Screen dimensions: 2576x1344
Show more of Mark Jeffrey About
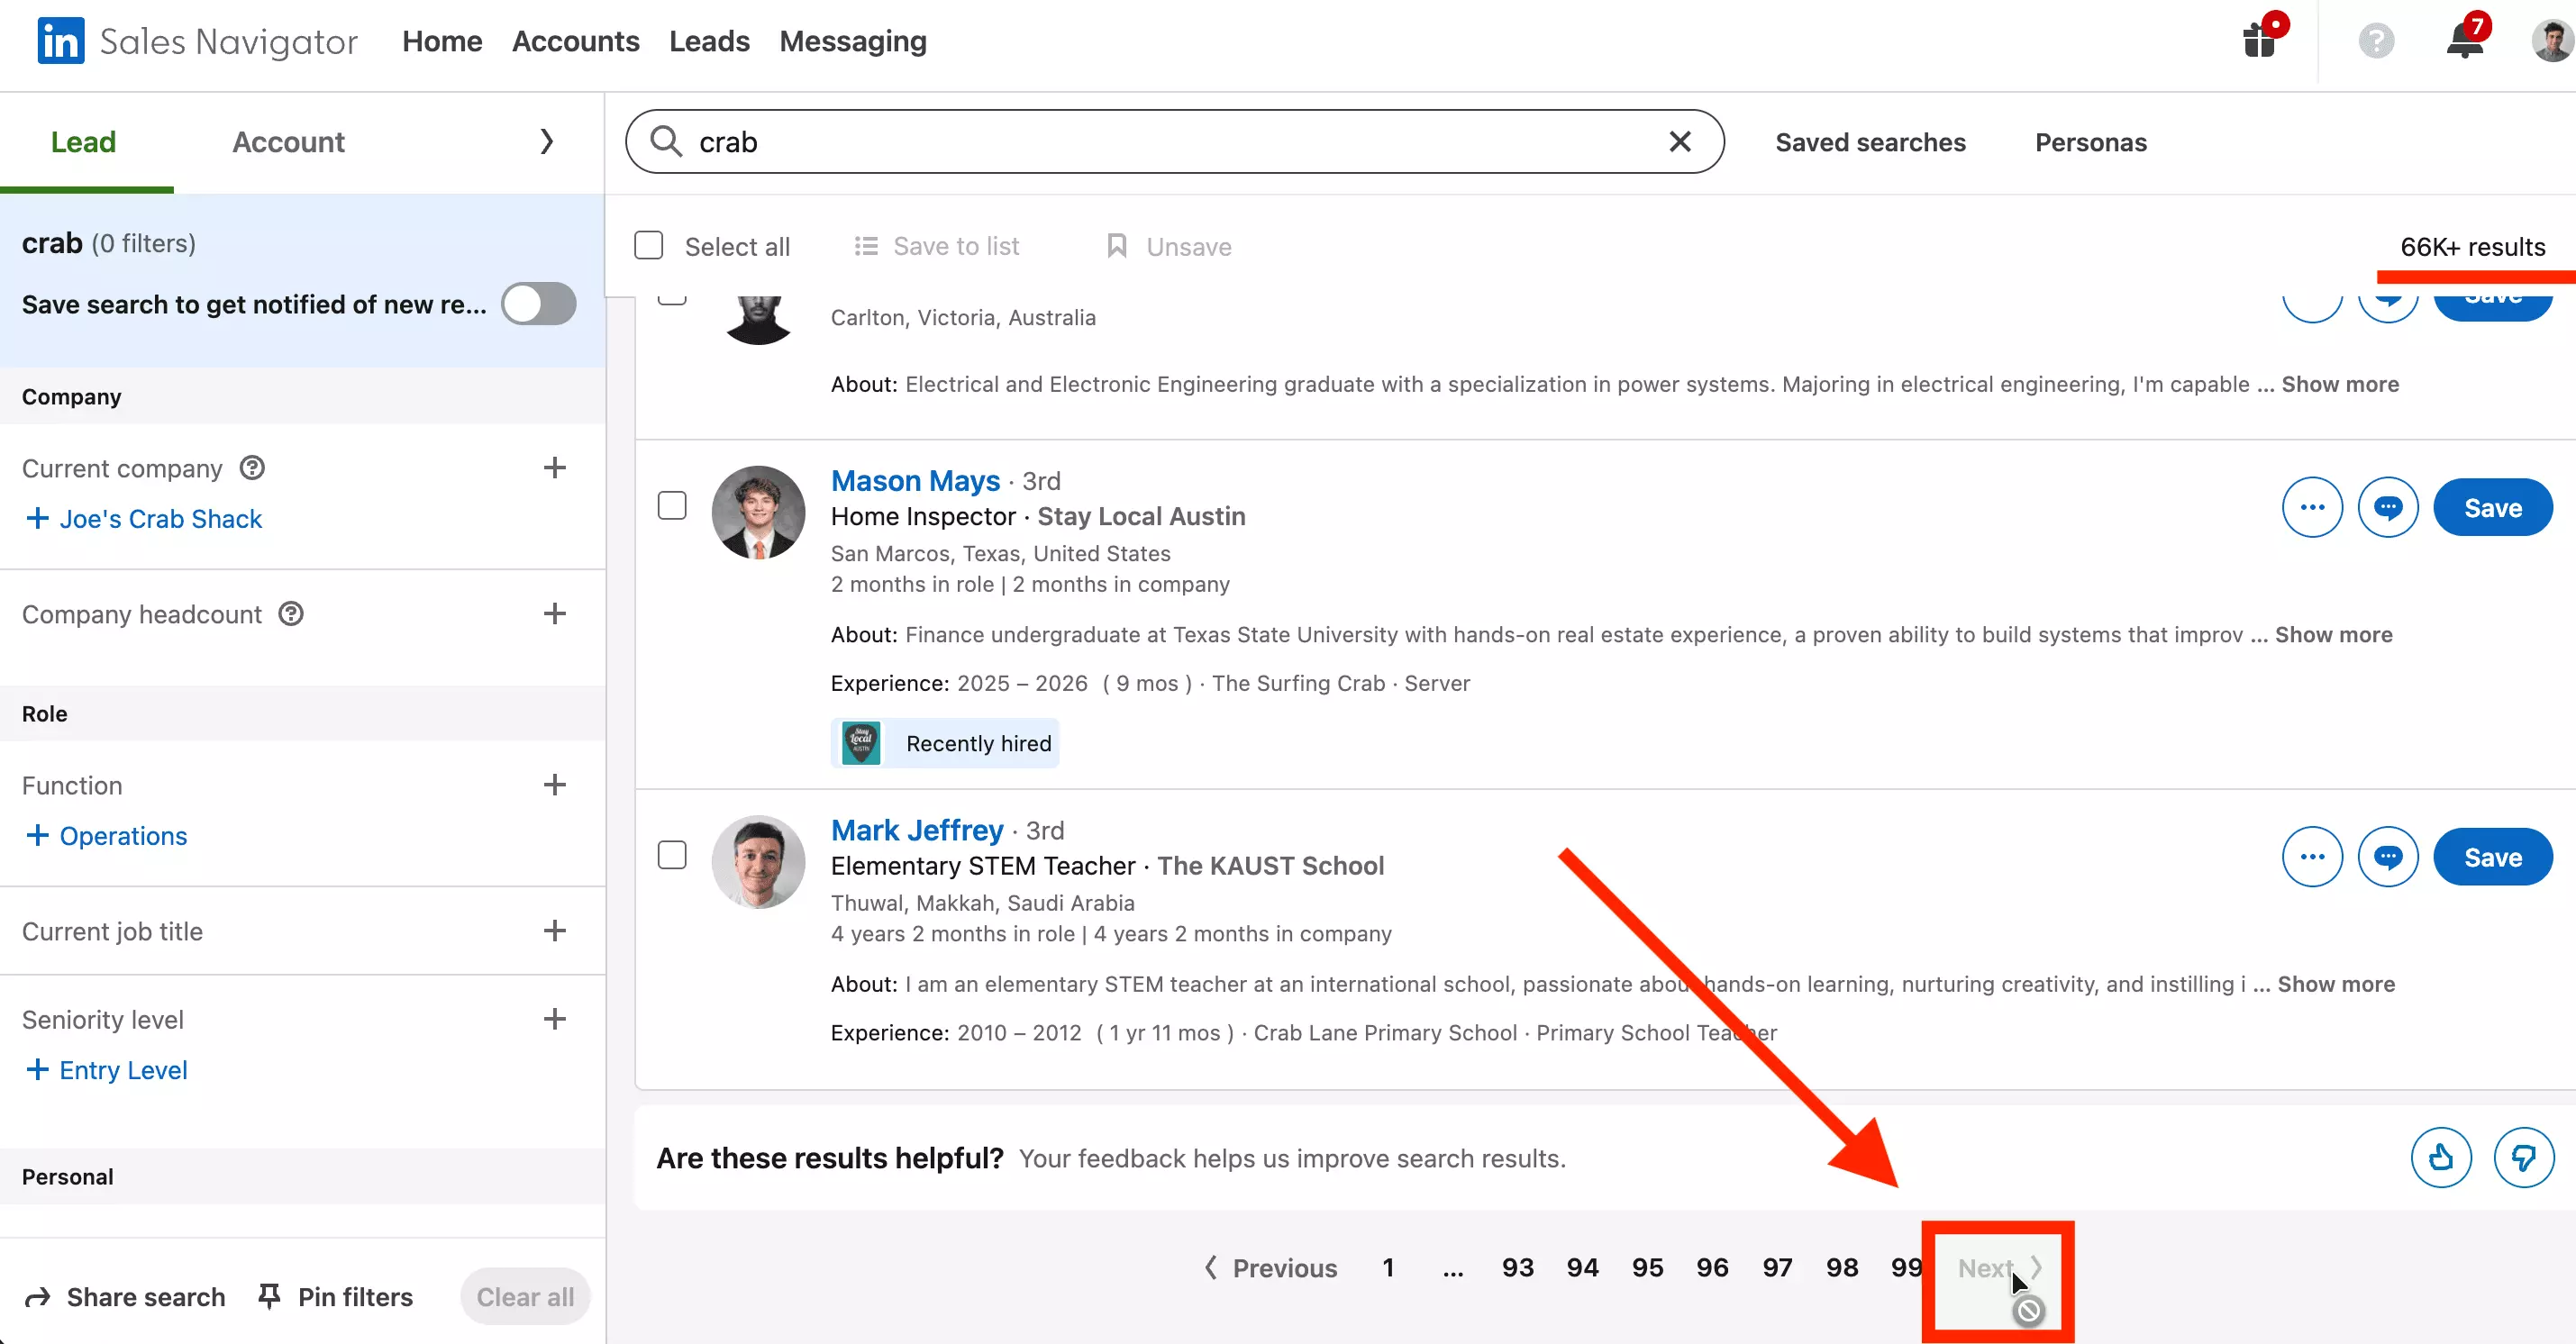(x=2335, y=984)
